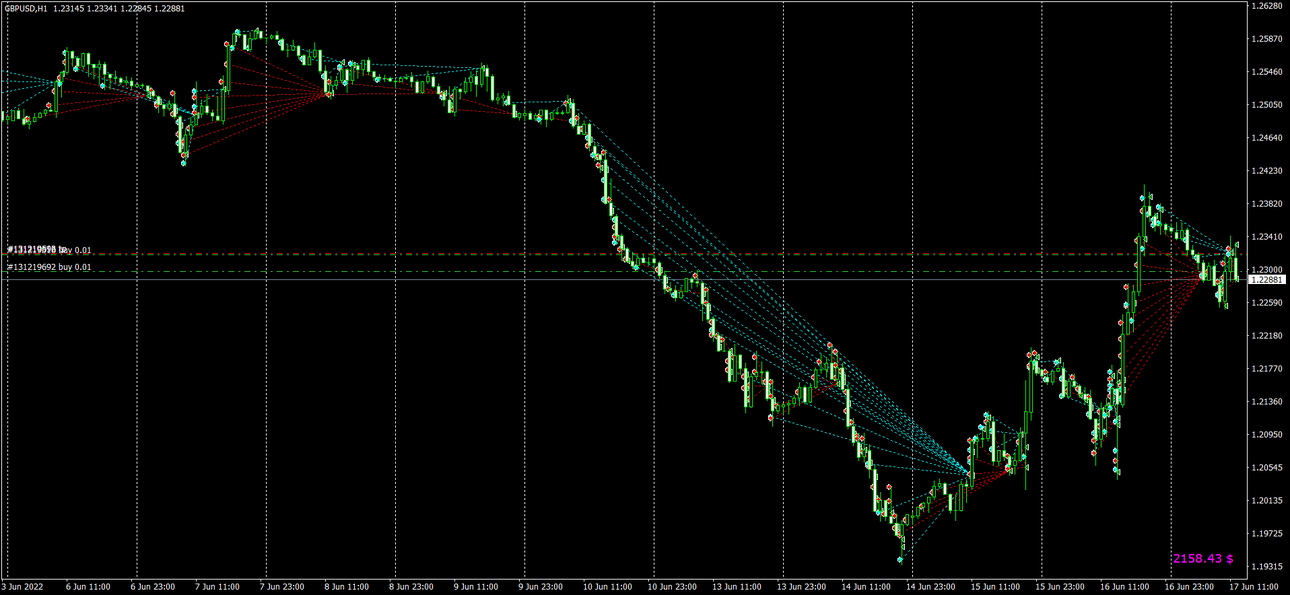Click price axis label 1.21770

(x=1267, y=369)
